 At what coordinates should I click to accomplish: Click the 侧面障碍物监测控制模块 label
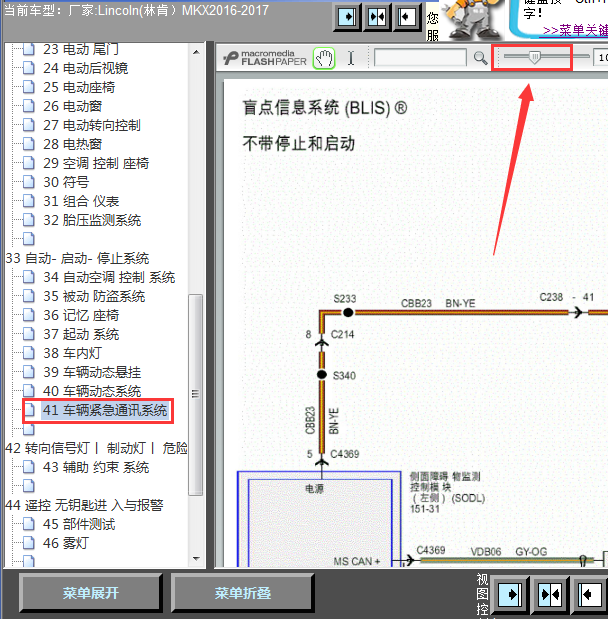[447, 492]
